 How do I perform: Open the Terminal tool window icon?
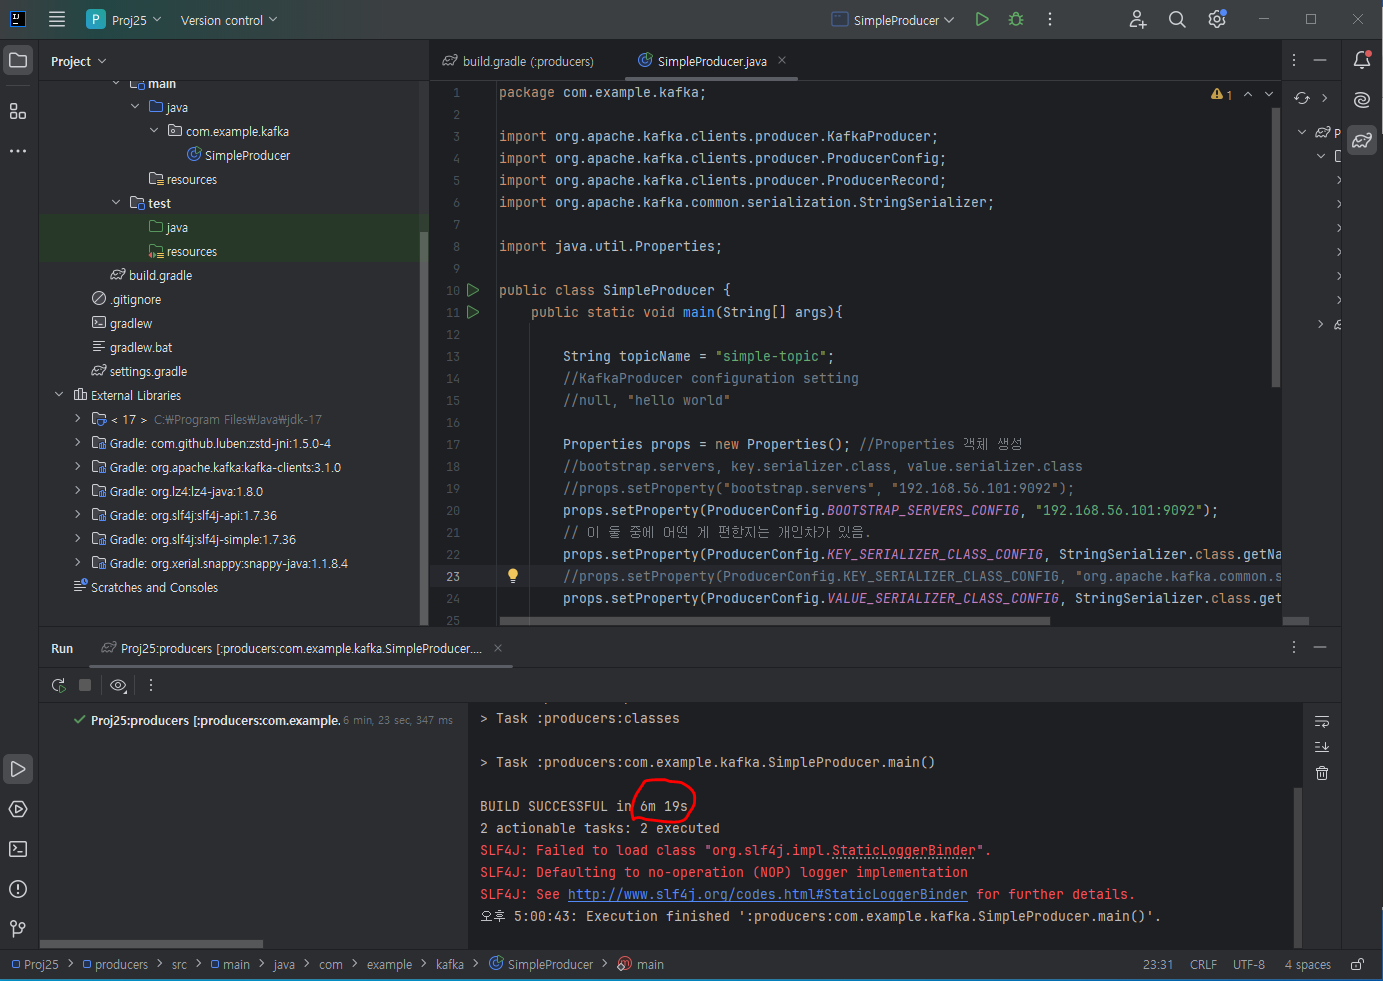coord(18,849)
